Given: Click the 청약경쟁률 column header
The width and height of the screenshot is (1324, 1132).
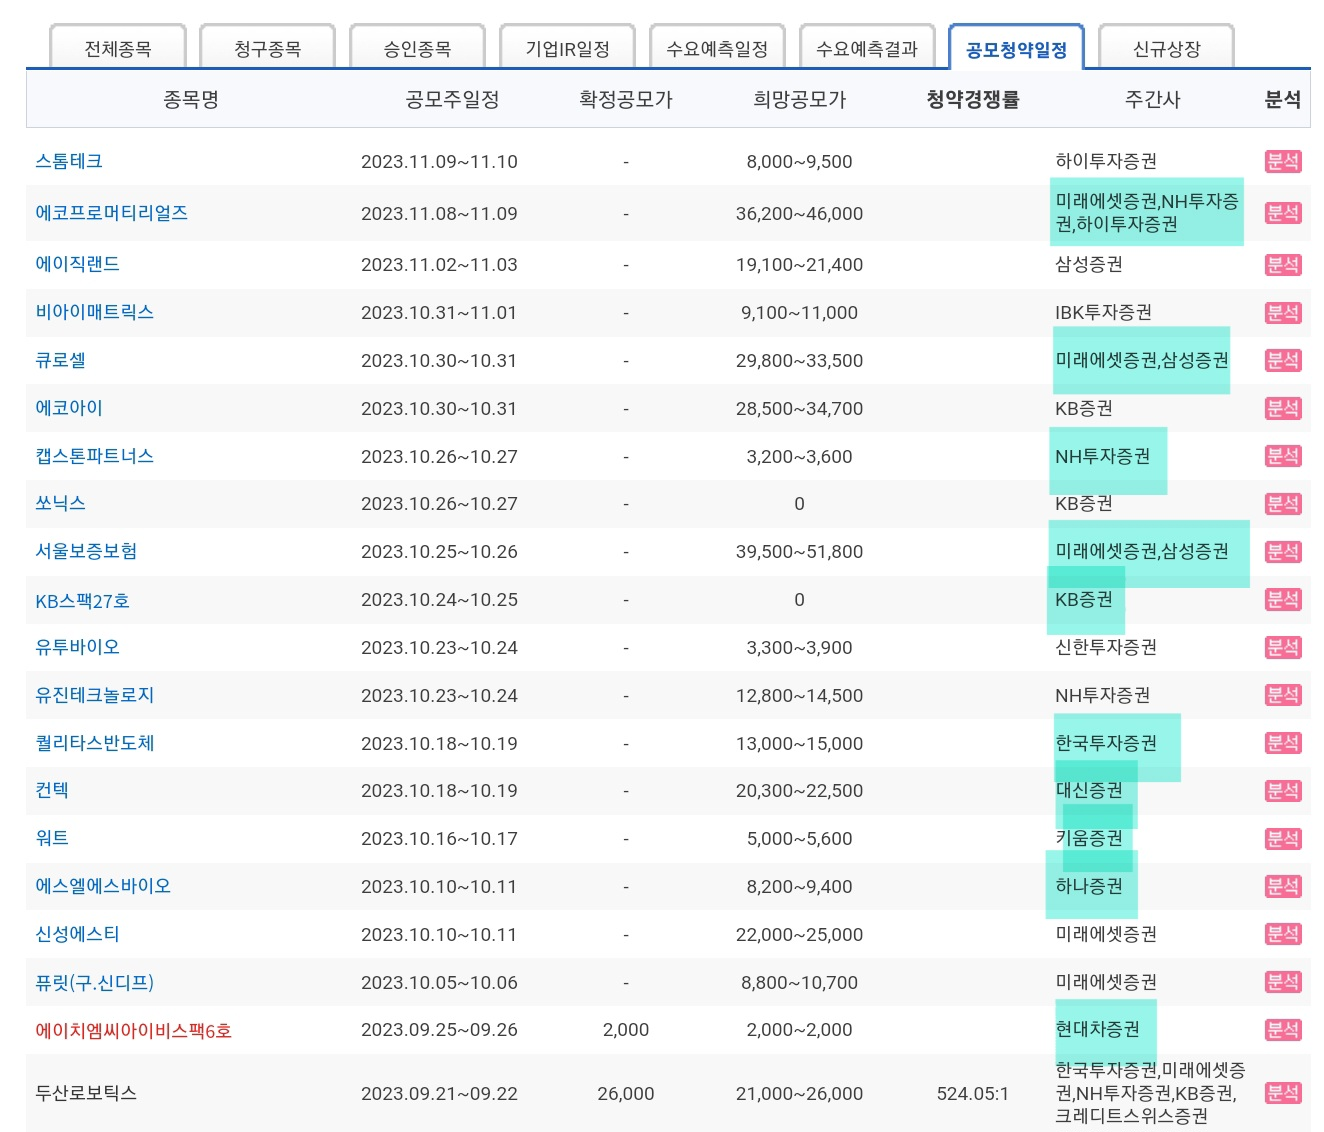Looking at the screenshot, I should coord(973,99).
